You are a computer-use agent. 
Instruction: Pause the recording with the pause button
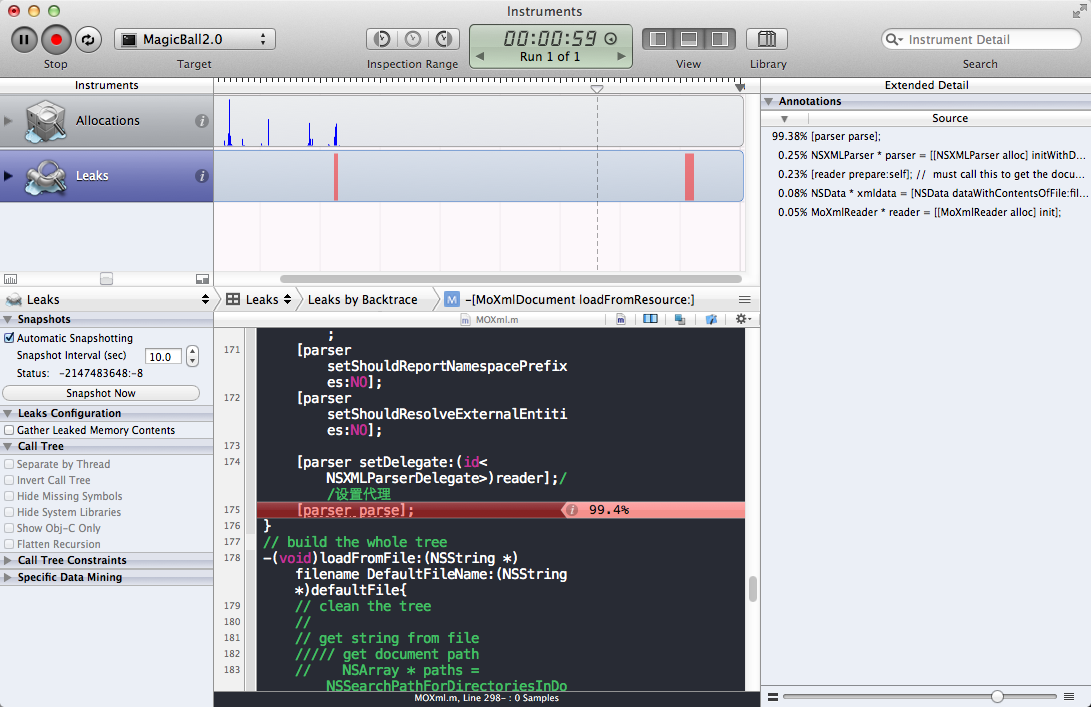click(x=24, y=40)
